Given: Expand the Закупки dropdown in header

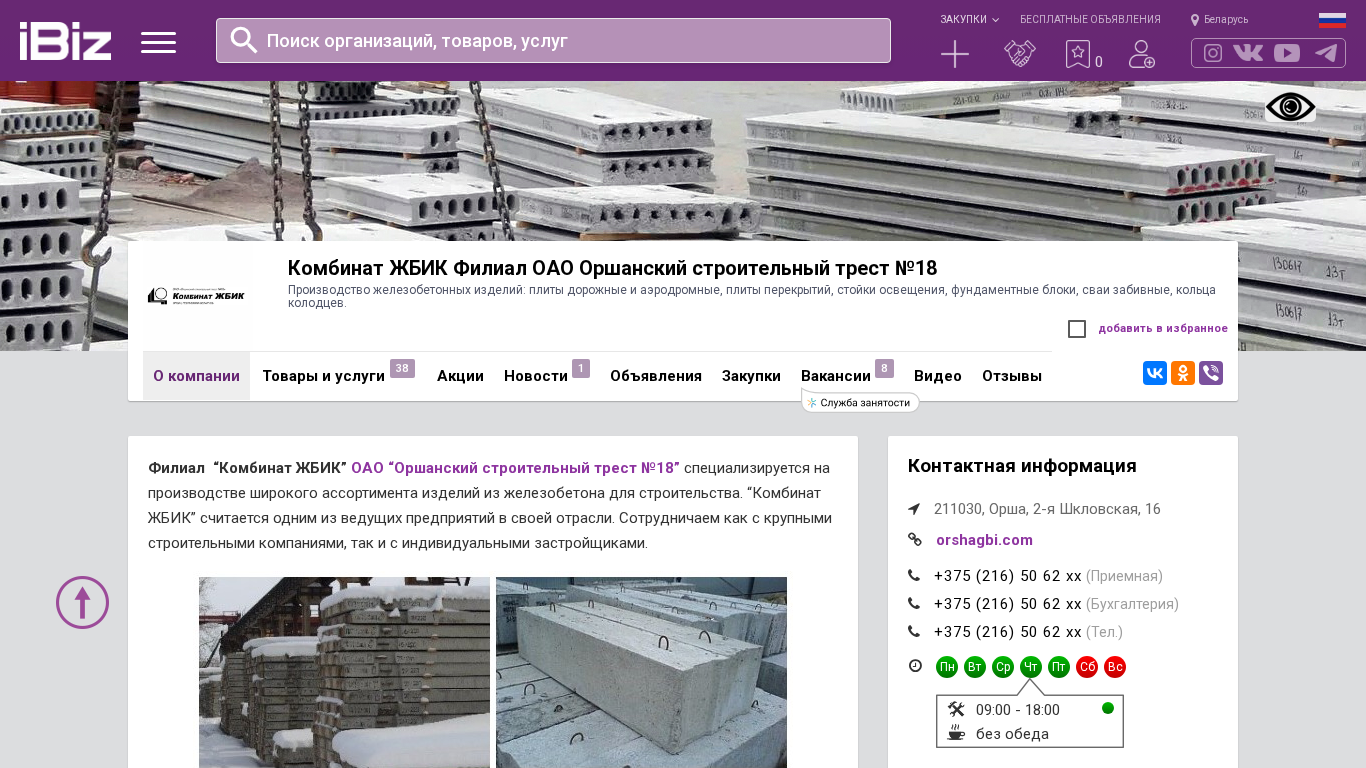Looking at the screenshot, I should point(969,20).
